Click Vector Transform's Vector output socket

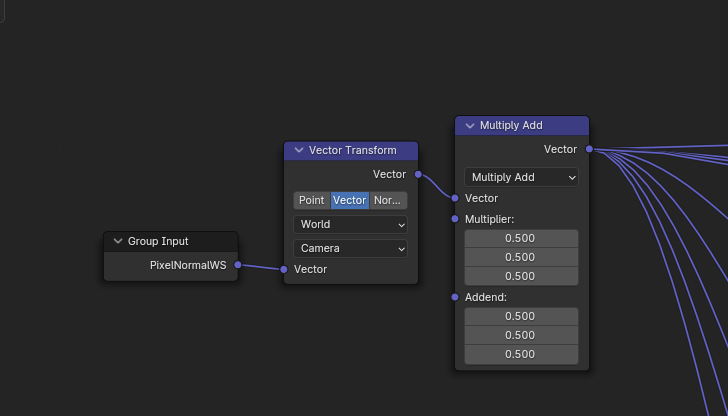[x=417, y=174]
